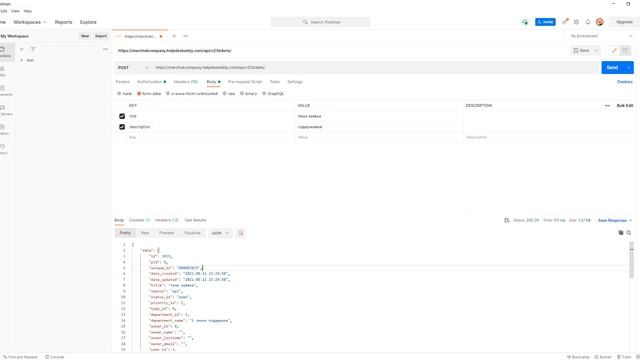The image size is (640, 360).
Task: Open the form-data column options three-dot icon
Action: [x=607, y=106]
